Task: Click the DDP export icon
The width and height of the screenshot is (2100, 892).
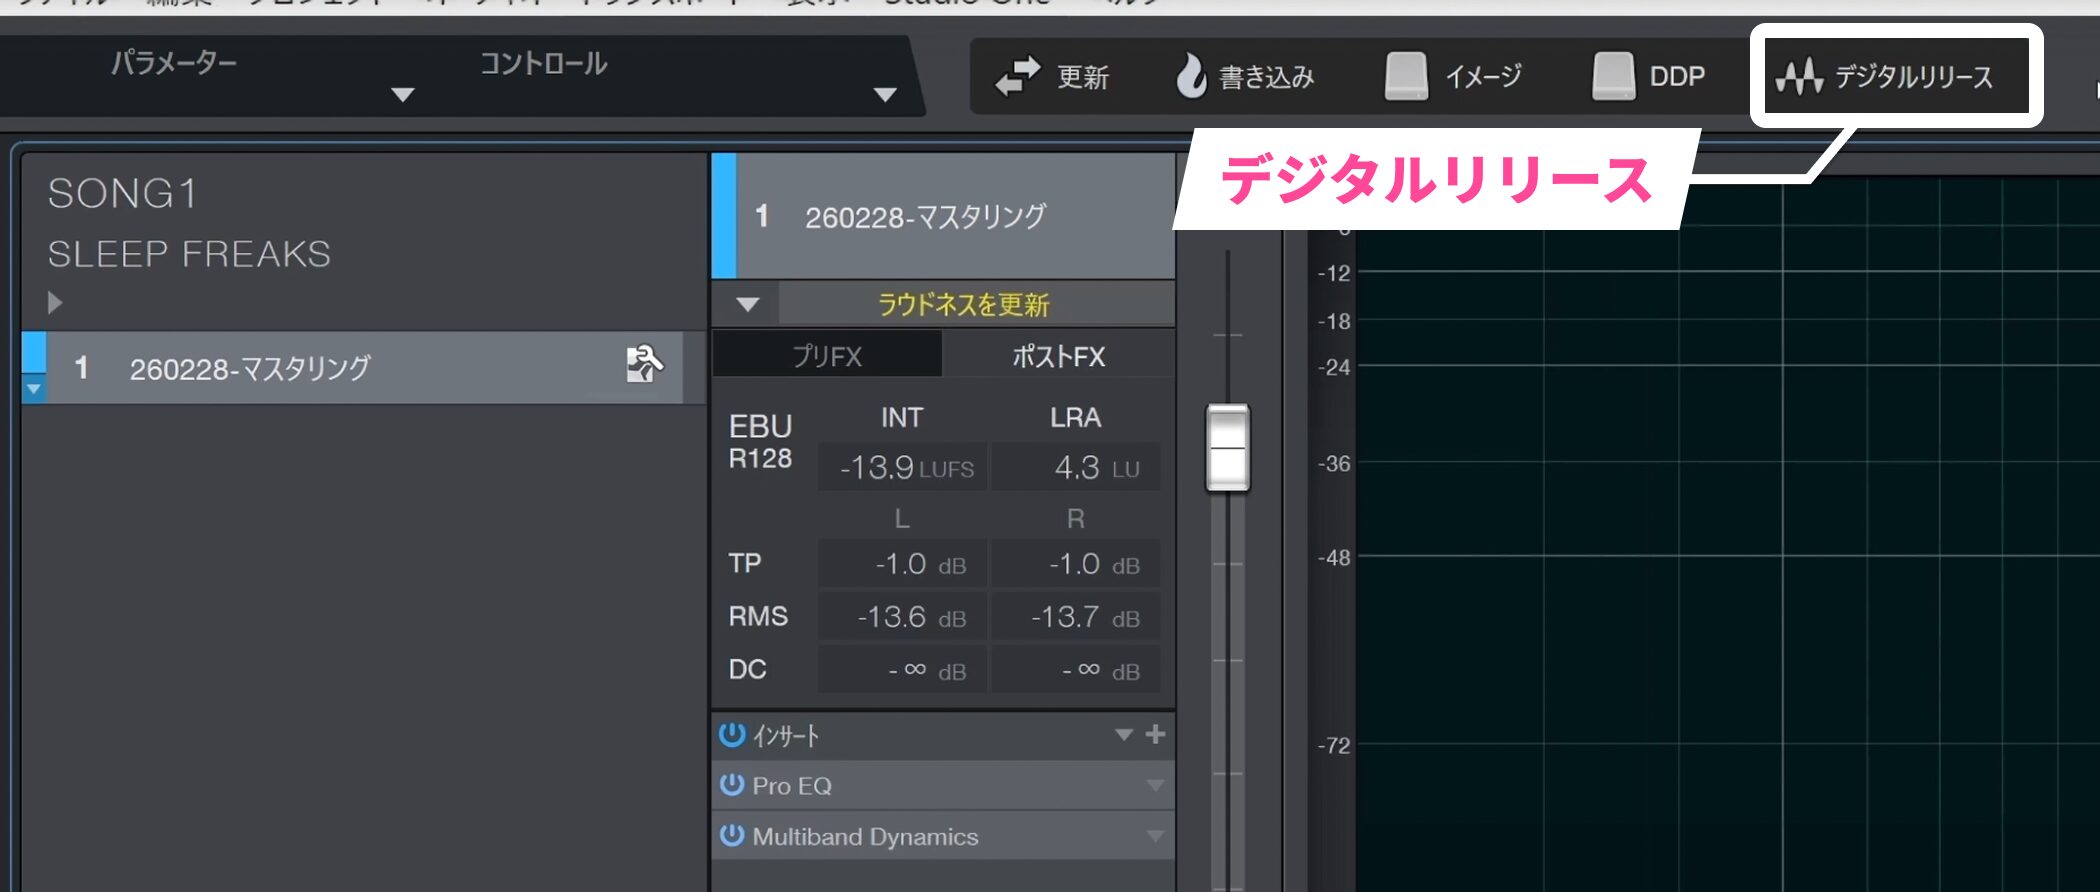Action: pyautogui.click(x=1612, y=76)
